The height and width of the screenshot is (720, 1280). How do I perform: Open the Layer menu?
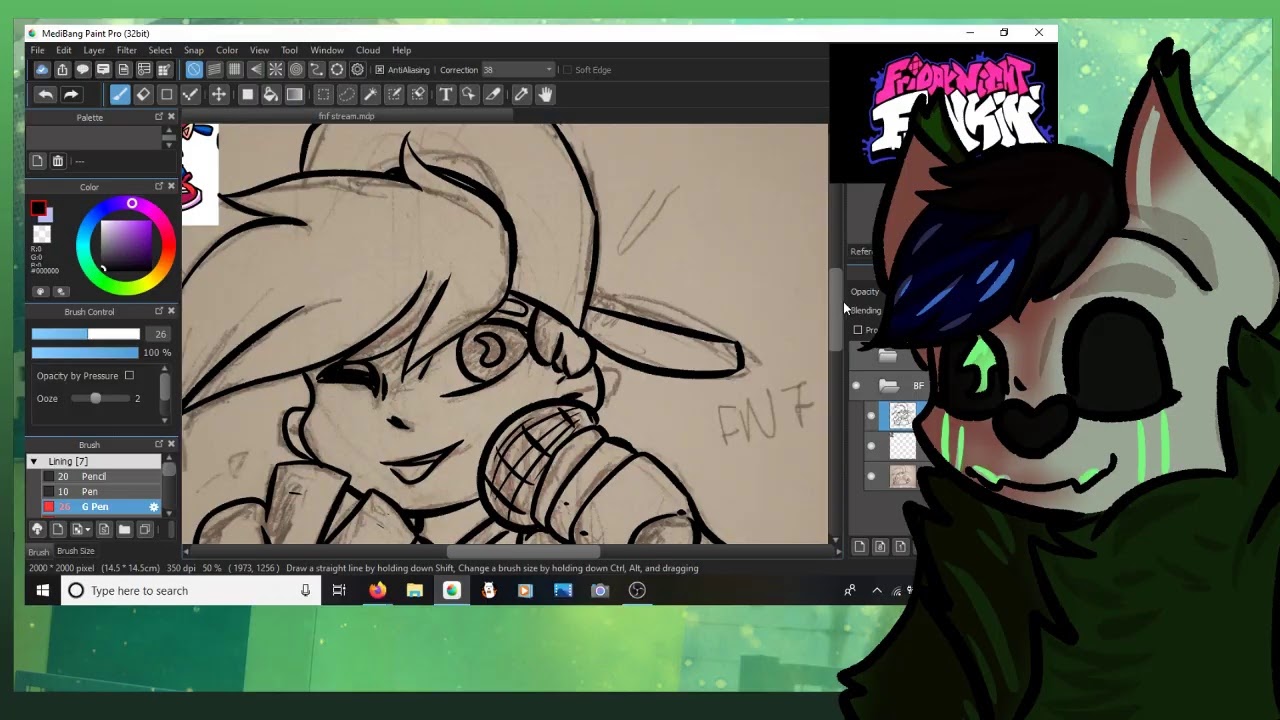94,50
